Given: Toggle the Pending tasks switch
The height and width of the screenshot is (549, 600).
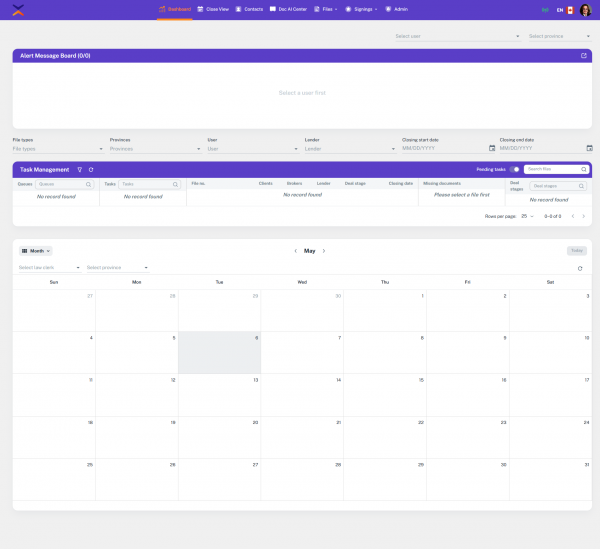Looking at the screenshot, I should 515,170.
